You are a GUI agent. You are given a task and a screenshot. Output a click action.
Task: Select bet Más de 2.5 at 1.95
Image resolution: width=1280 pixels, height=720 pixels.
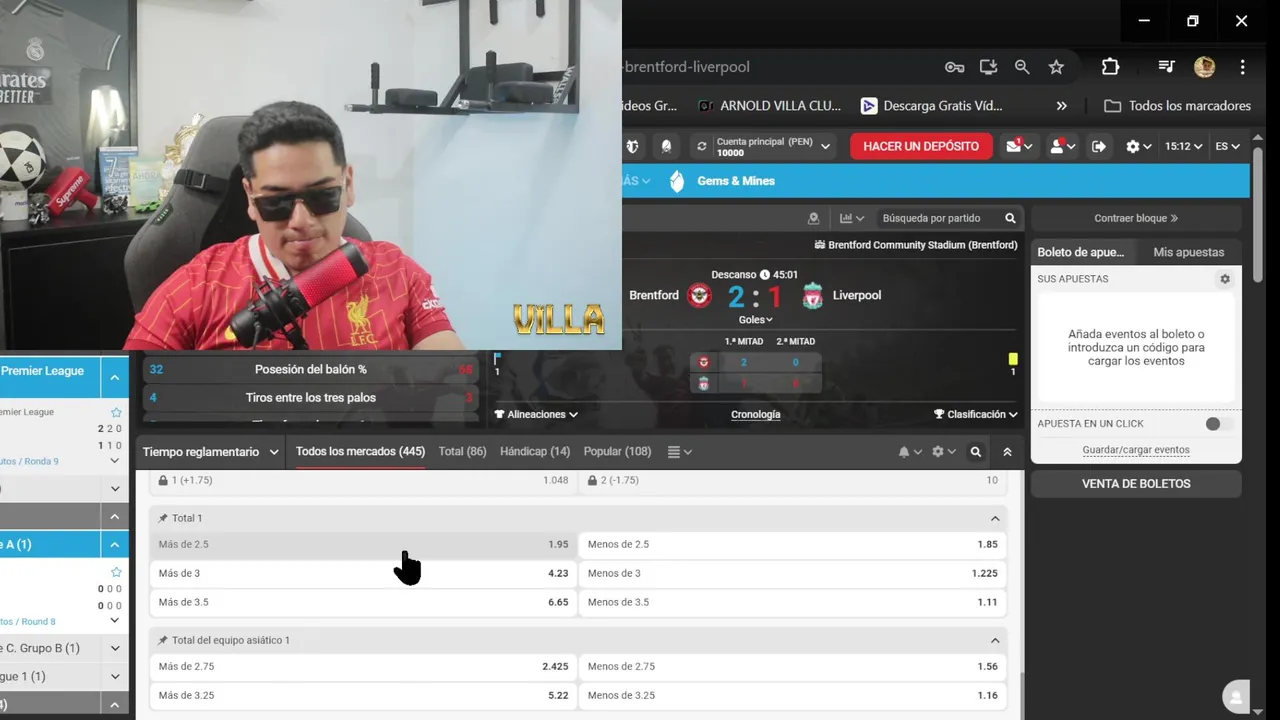pos(363,545)
